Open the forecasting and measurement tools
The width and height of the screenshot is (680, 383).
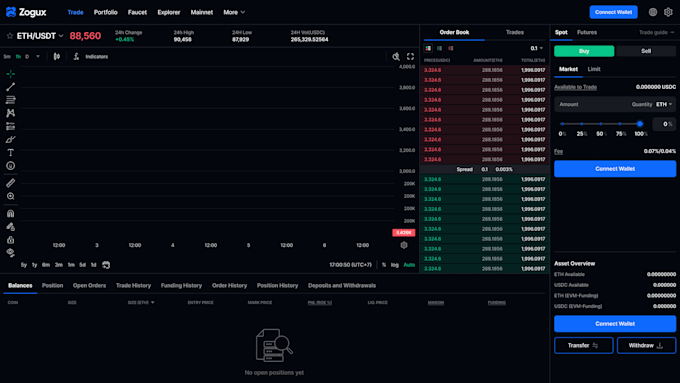click(x=10, y=126)
